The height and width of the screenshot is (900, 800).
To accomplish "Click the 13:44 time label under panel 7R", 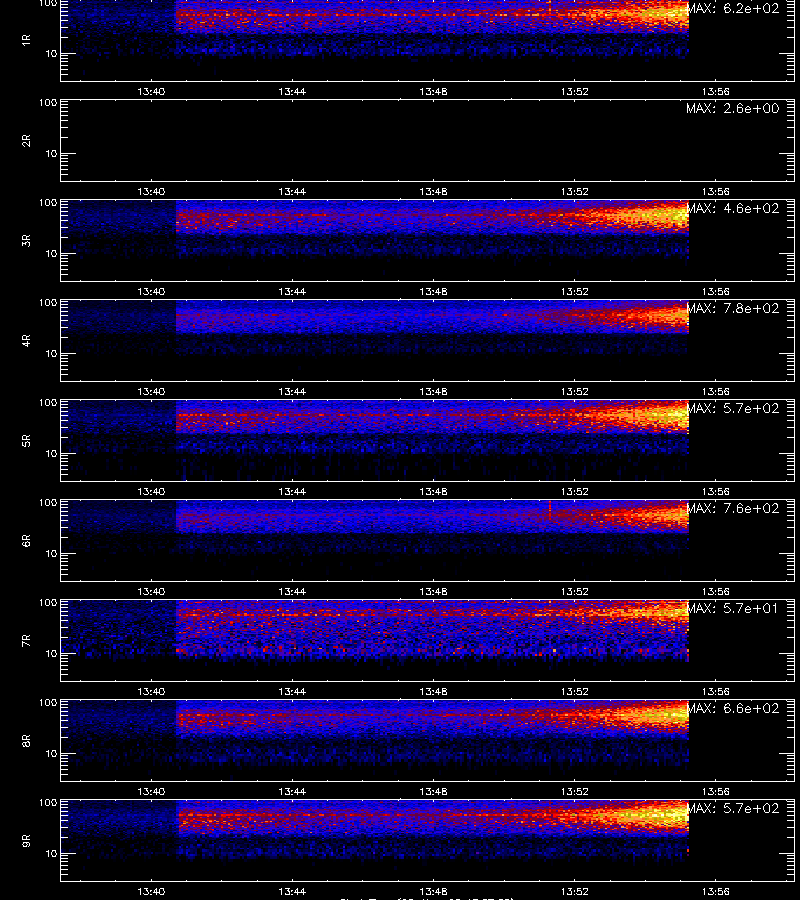I will coord(292,692).
